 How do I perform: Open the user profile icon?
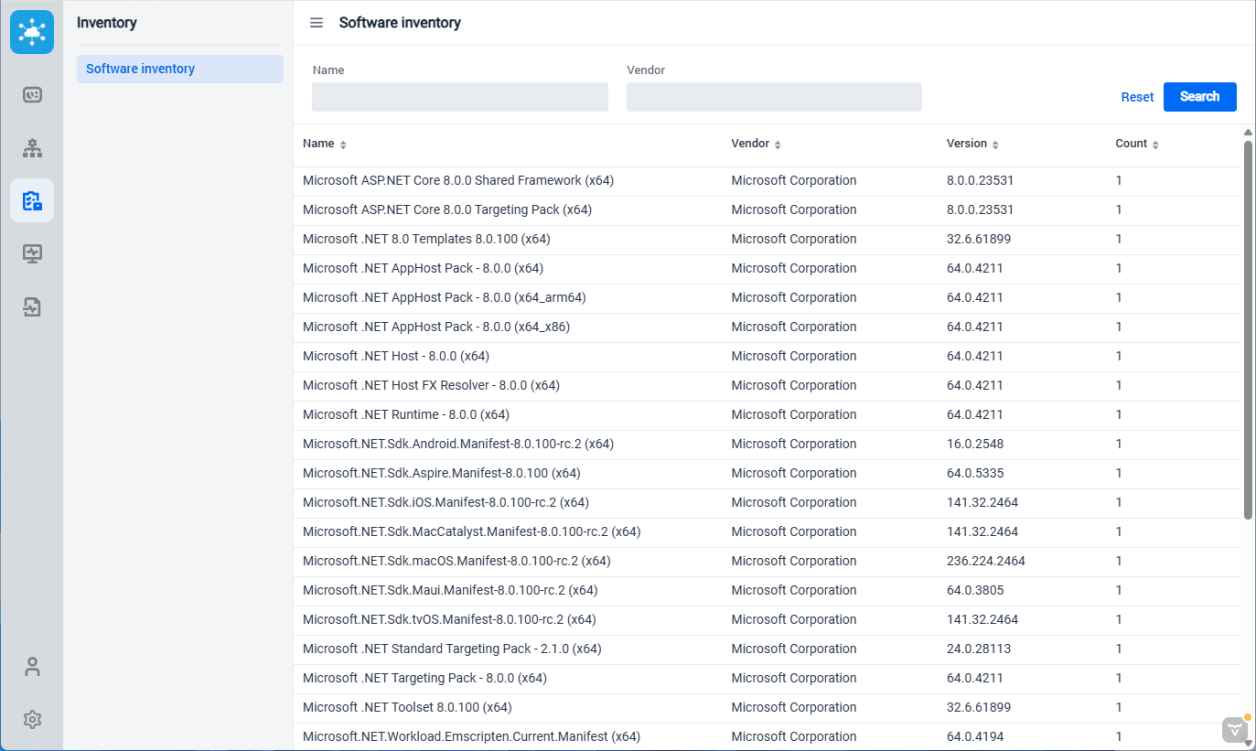click(x=32, y=666)
